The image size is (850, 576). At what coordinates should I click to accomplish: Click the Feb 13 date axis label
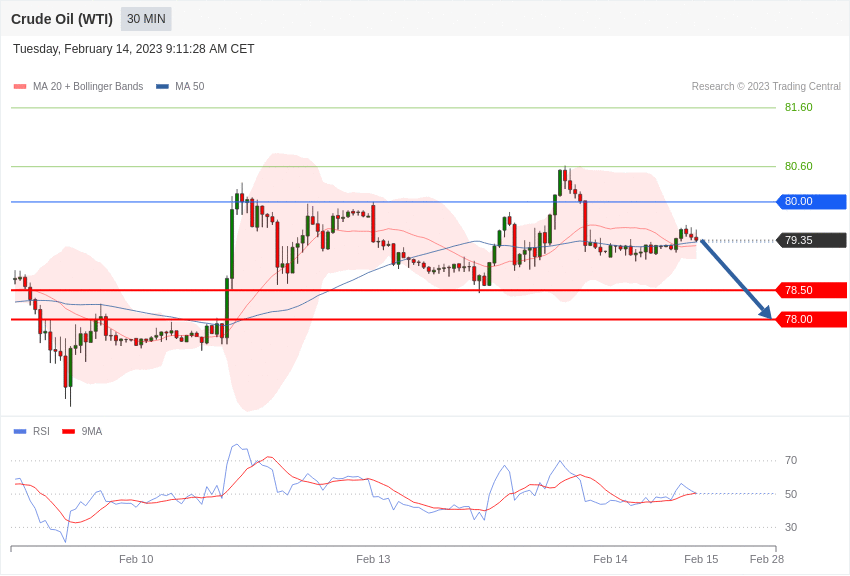point(373,559)
